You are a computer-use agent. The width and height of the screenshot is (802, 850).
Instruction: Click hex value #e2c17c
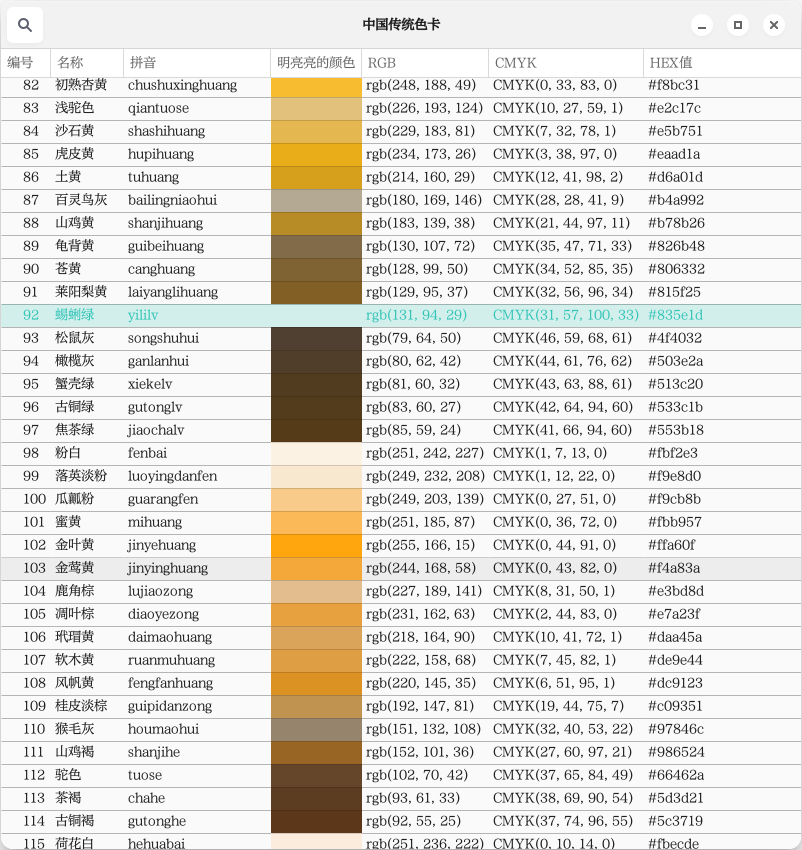pos(675,108)
